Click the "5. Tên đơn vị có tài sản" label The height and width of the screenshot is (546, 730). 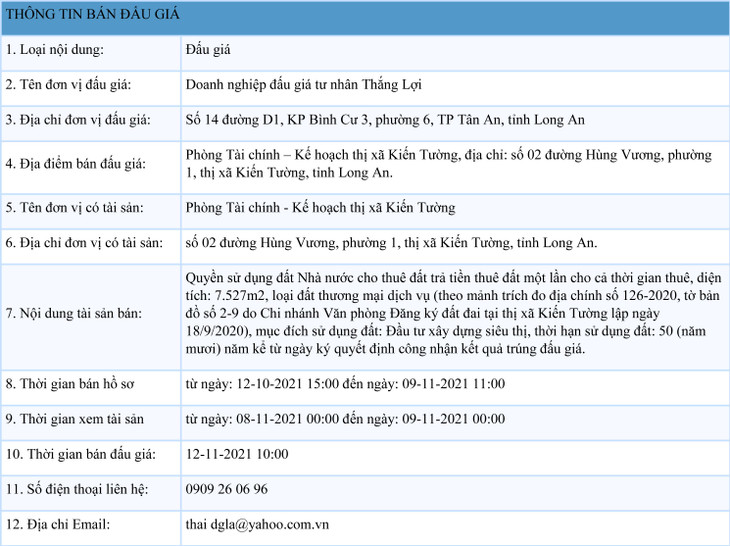point(75,208)
